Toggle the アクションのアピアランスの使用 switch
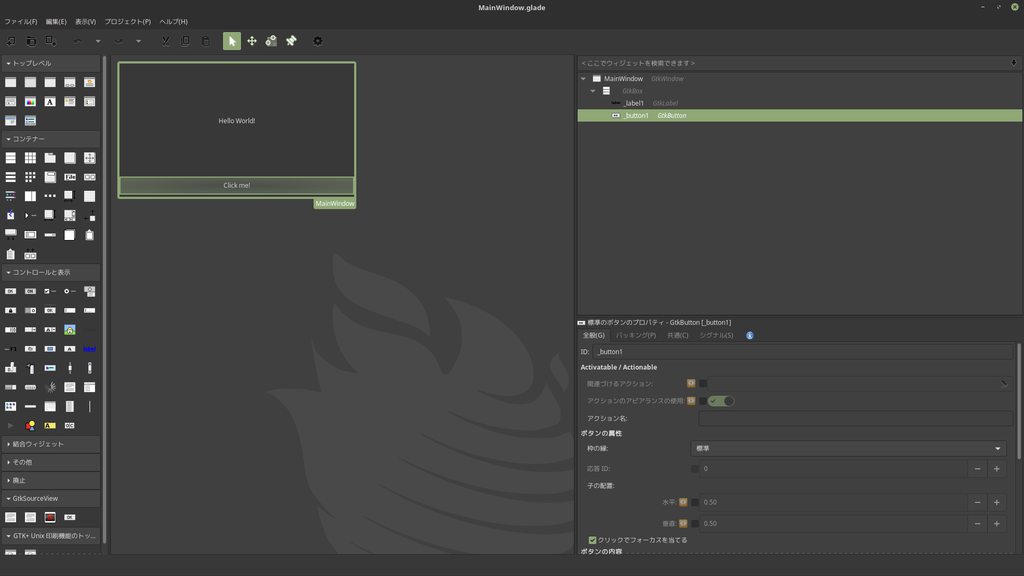1024x576 pixels. click(721, 401)
